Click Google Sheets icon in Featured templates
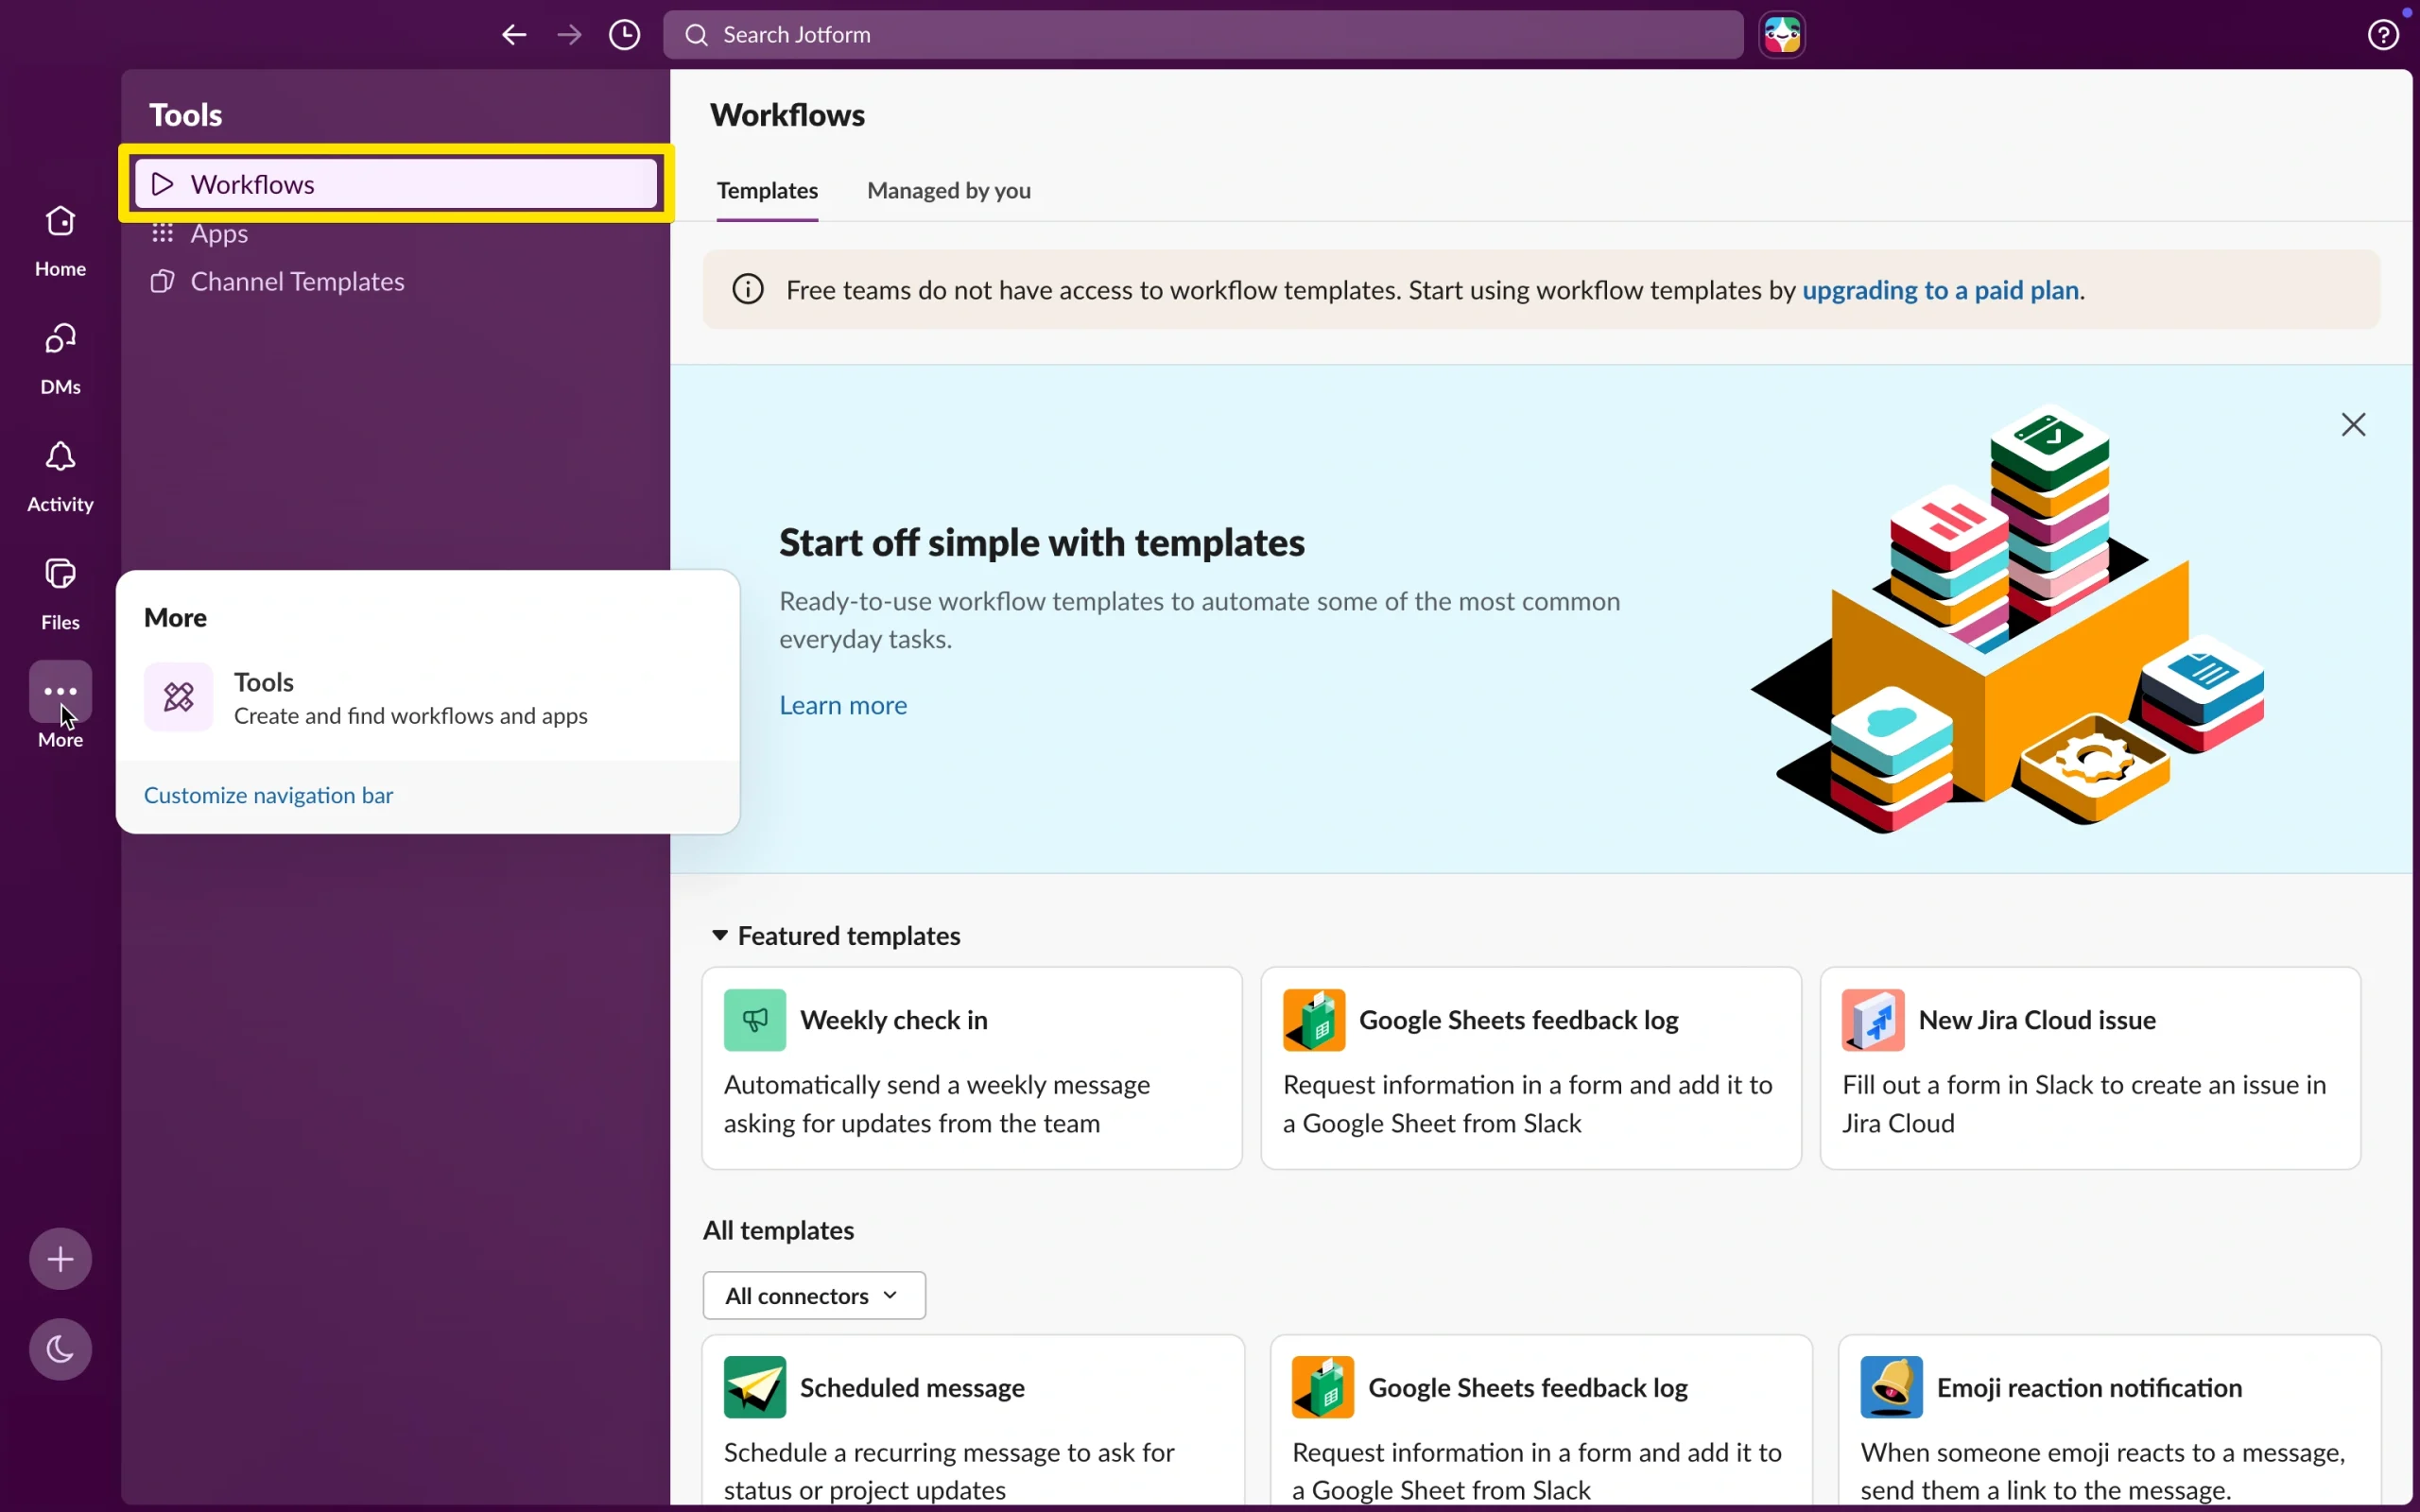The image size is (2420, 1512). pyautogui.click(x=1314, y=1020)
